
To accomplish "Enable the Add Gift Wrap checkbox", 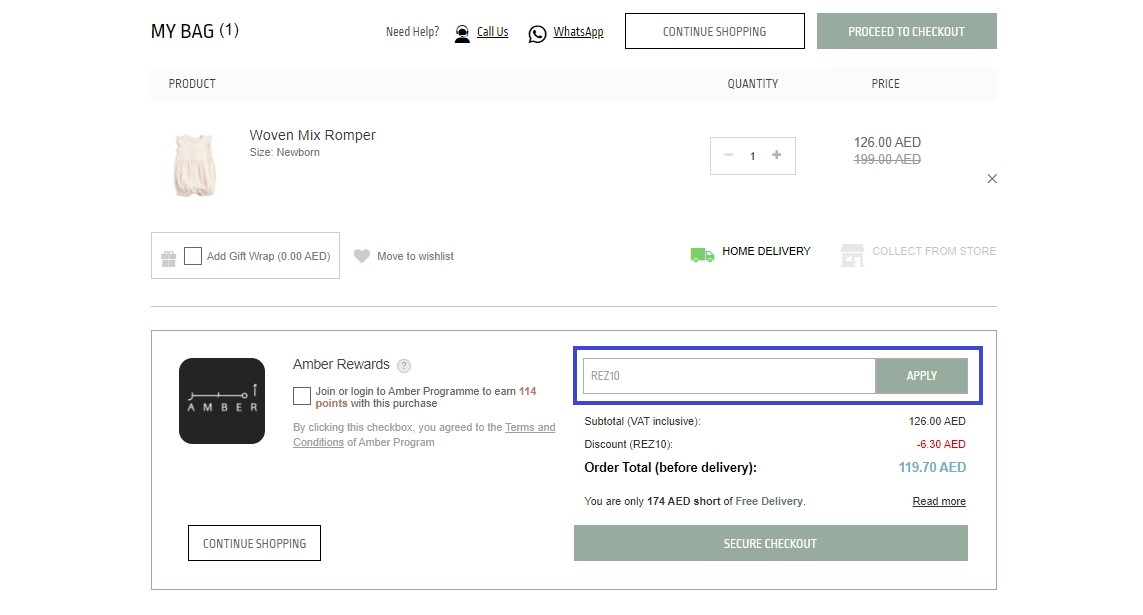I will pyautogui.click(x=193, y=256).
